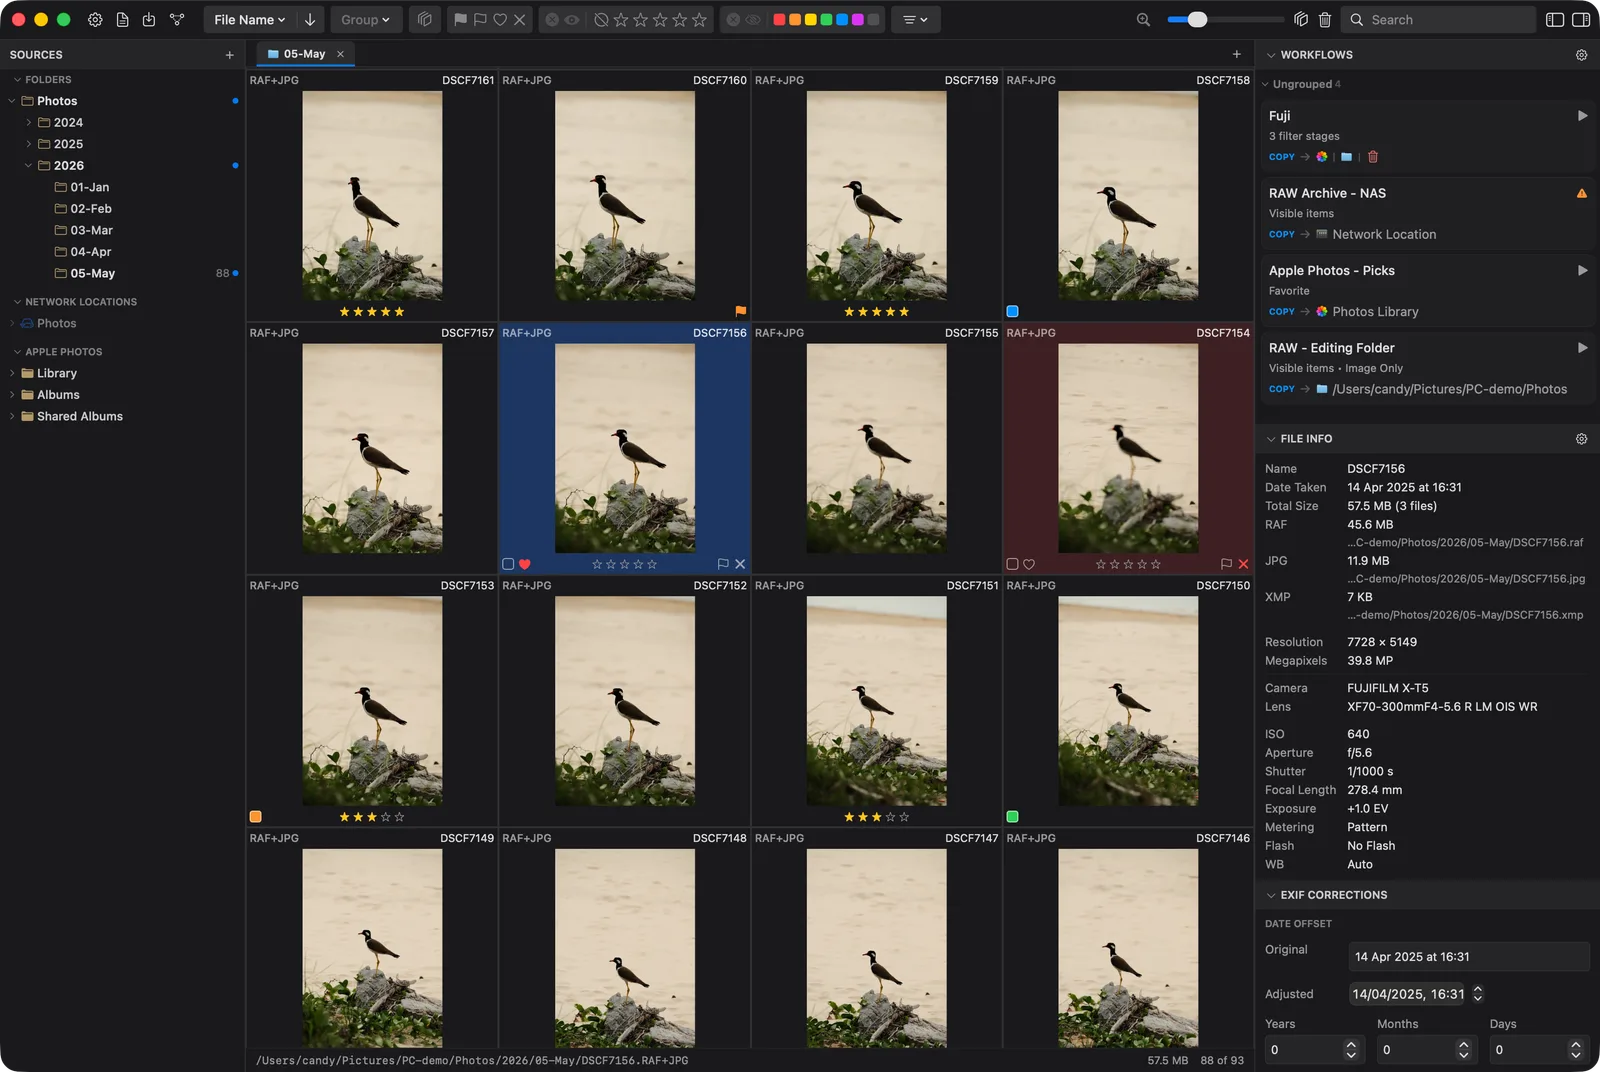Click the stack icon beside Group
Image resolution: width=1600 pixels, height=1072 pixels.
click(425, 20)
